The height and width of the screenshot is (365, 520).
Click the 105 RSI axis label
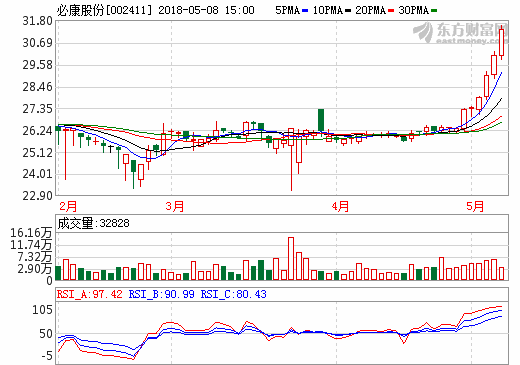42,310
